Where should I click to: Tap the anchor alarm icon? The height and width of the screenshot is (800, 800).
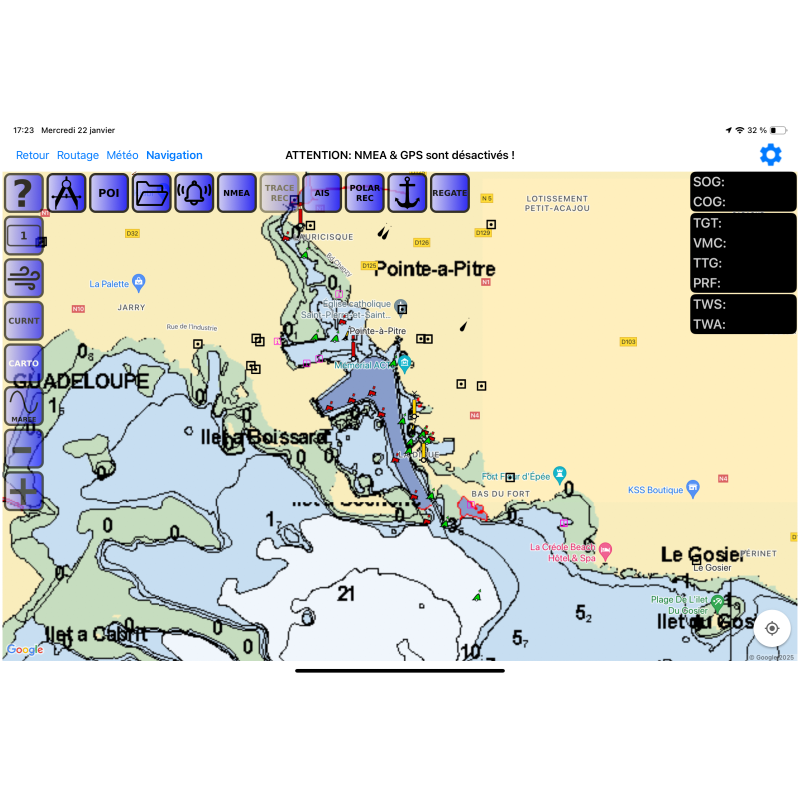click(x=407, y=193)
